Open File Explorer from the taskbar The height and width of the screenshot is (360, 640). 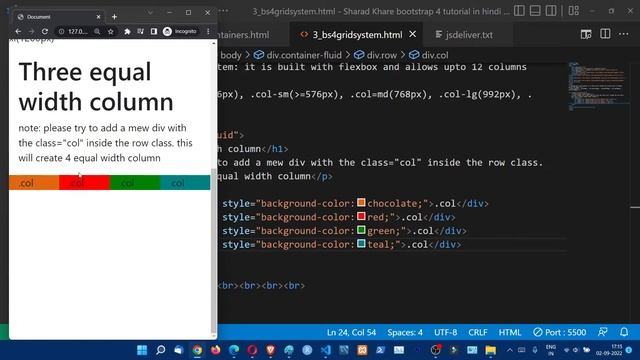[x=491, y=350]
